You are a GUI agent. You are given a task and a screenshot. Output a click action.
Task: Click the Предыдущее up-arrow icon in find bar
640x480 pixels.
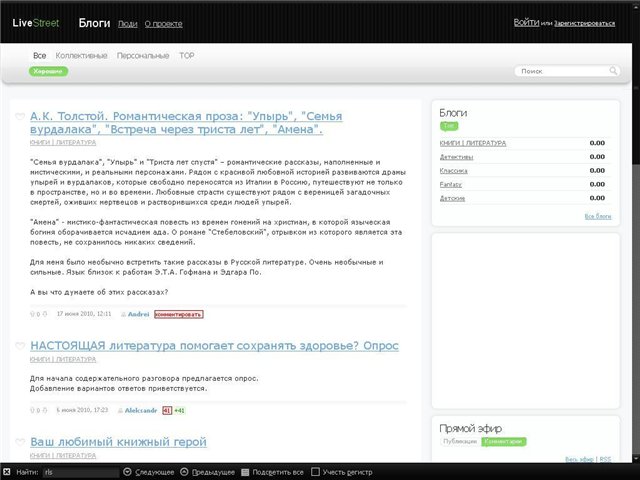click(x=184, y=472)
